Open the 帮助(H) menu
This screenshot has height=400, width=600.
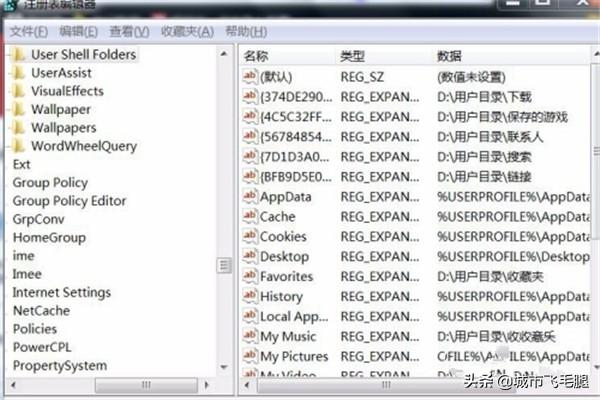coord(246,32)
